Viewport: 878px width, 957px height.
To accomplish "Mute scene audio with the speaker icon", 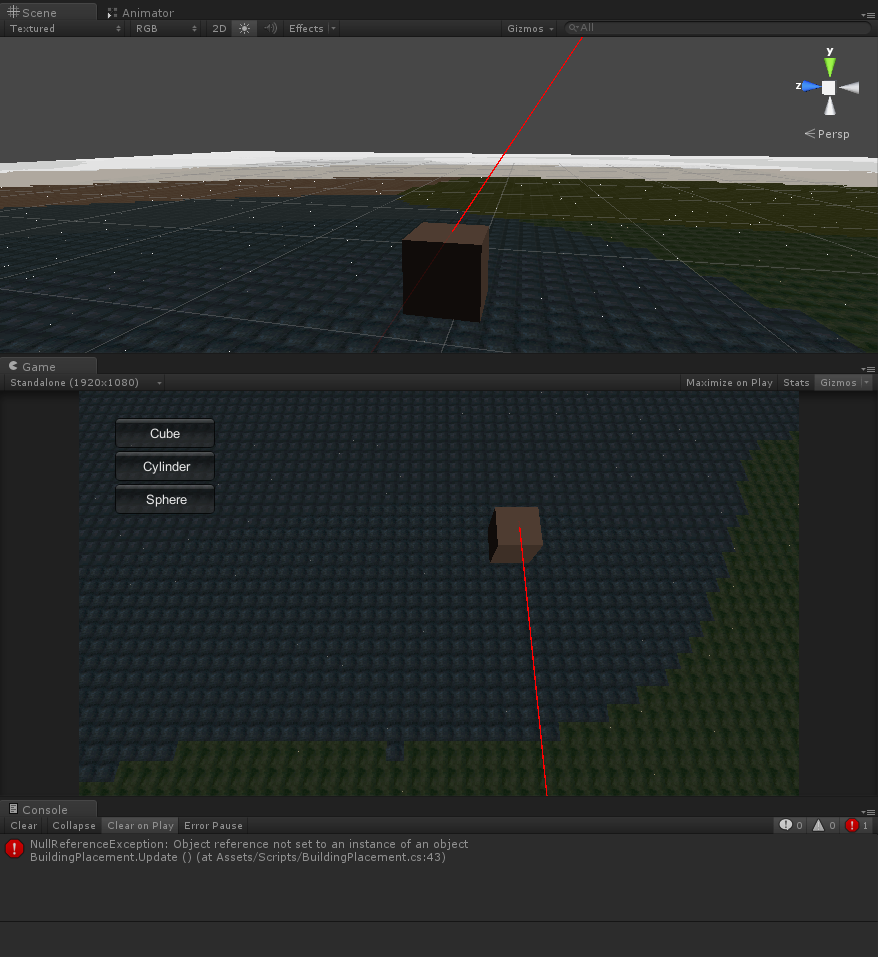I will (269, 28).
